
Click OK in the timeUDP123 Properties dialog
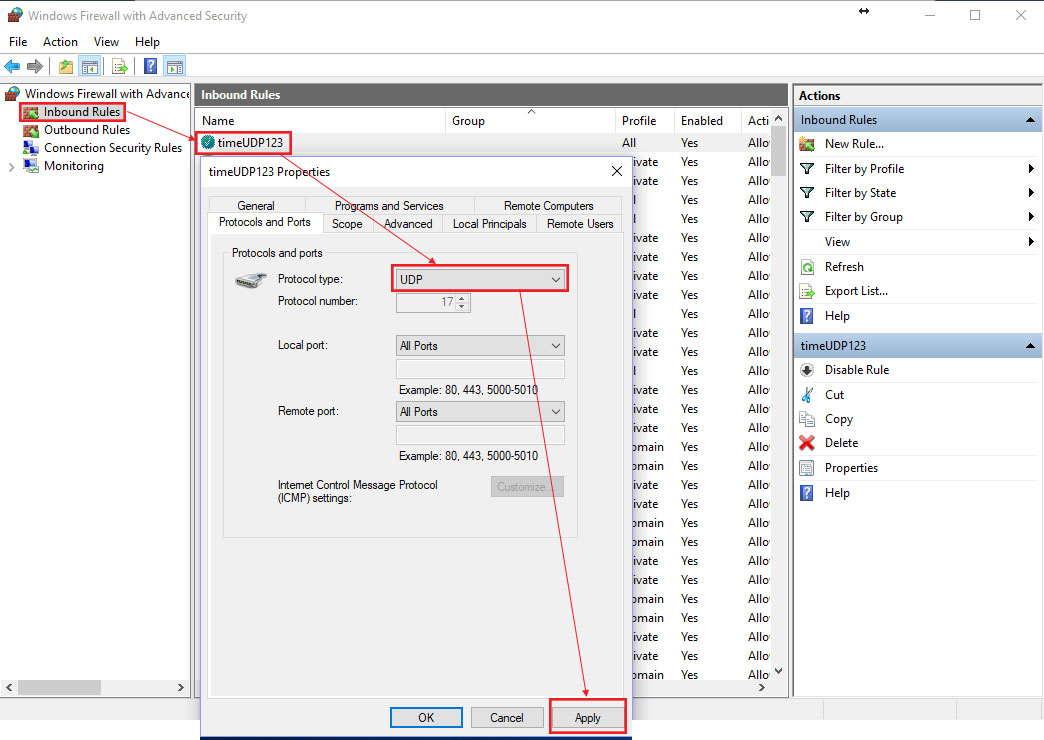coord(426,717)
